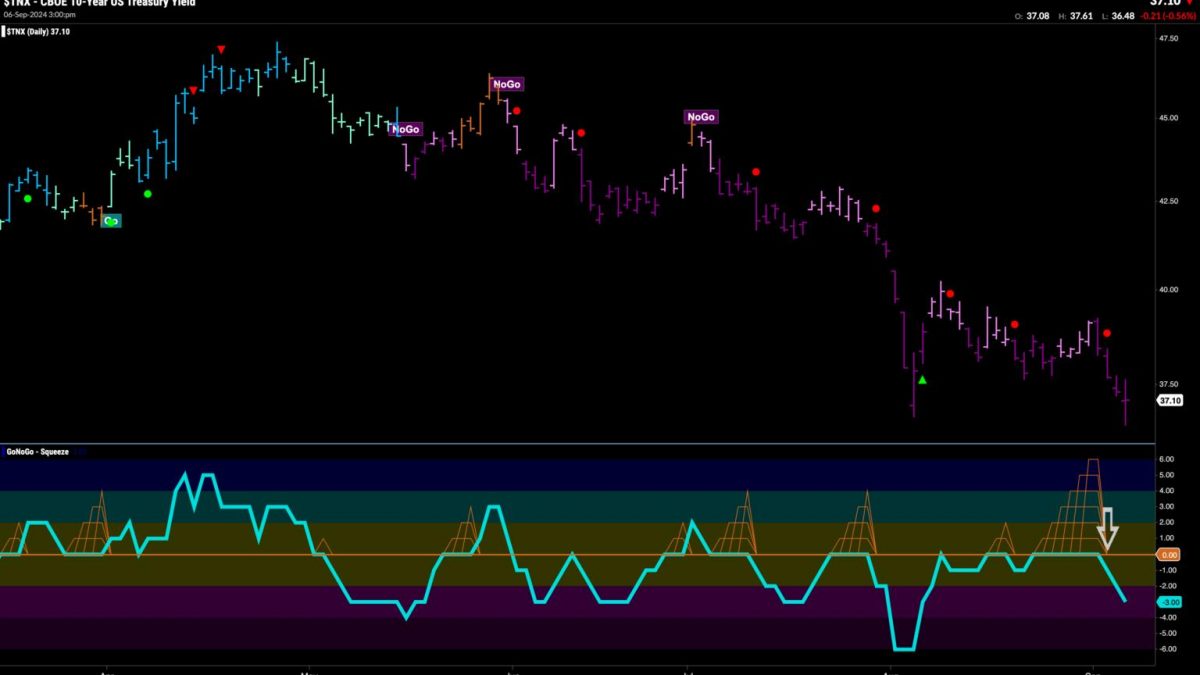Click the 42.50 price axis label
Screen dimensions: 1200x675
(x=1169, y=201)
